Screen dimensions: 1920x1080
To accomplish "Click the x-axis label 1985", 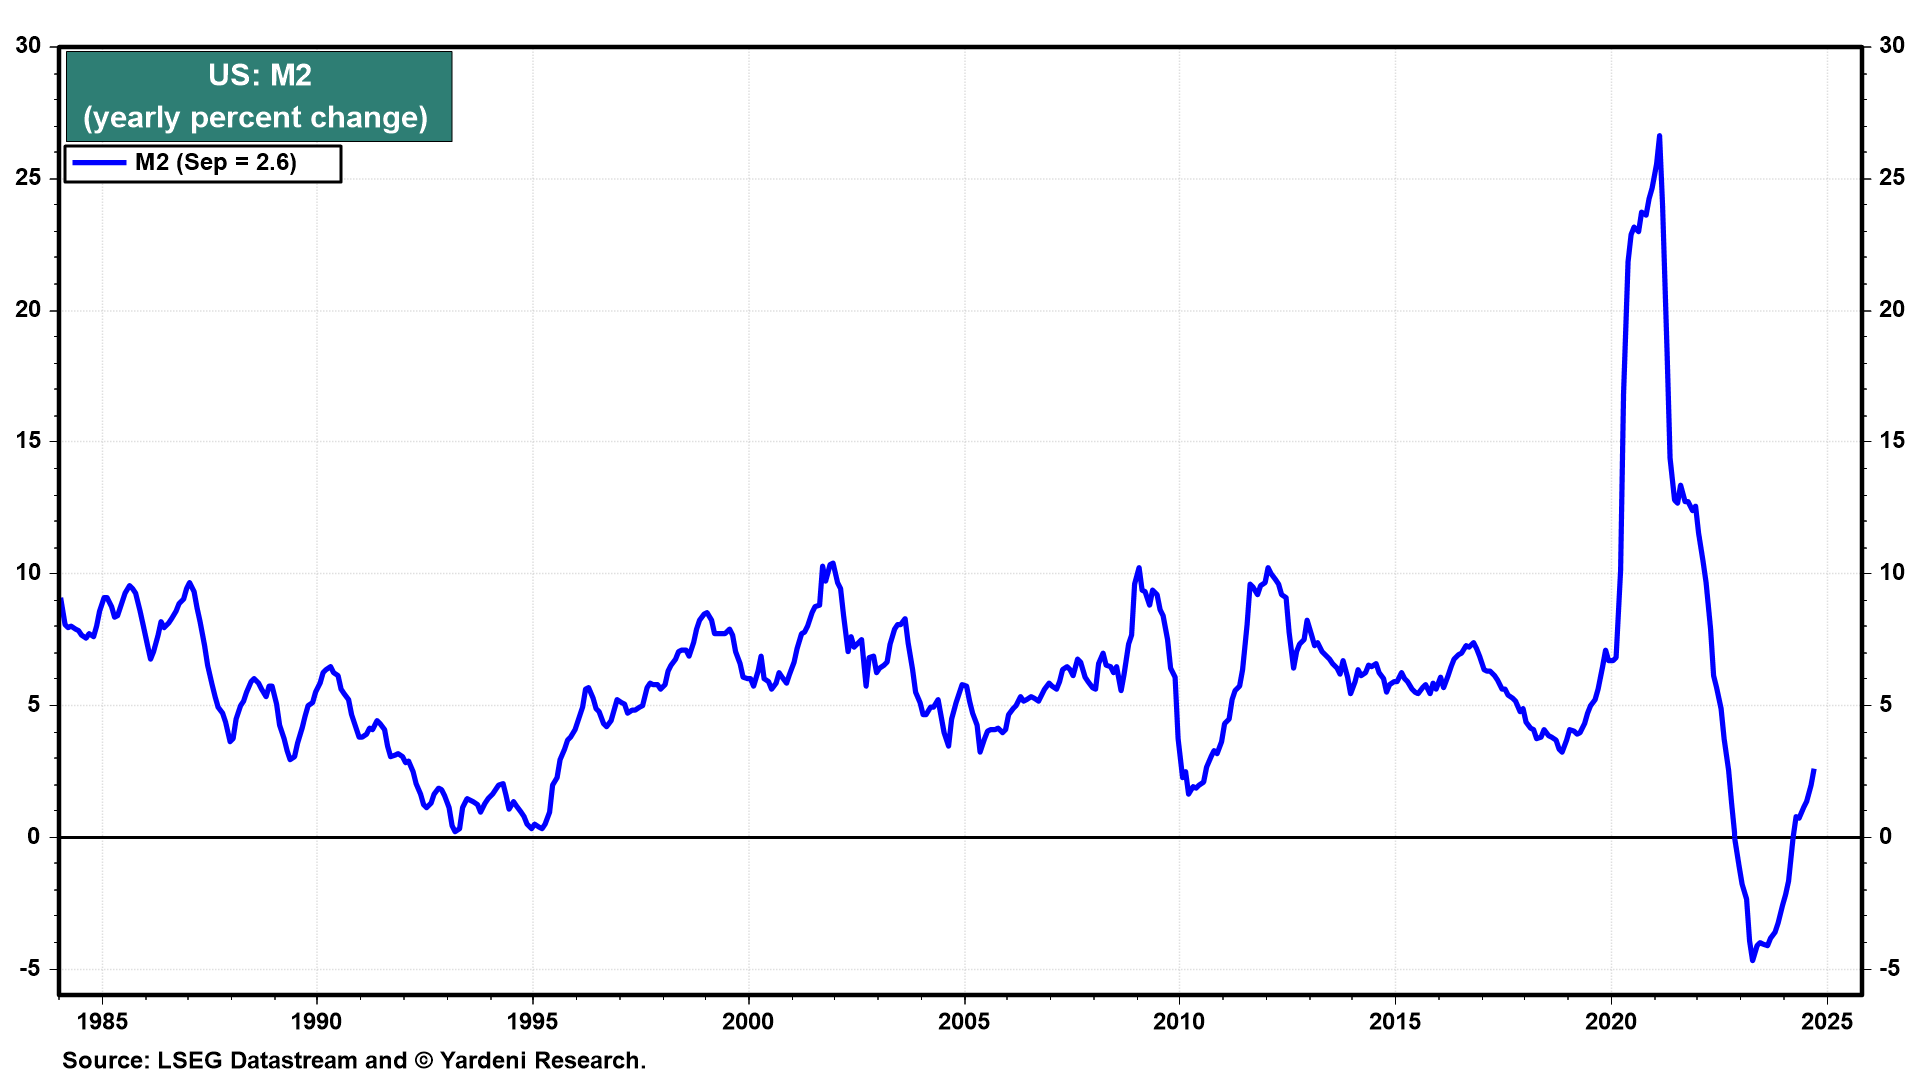I will coord(102,1021).
